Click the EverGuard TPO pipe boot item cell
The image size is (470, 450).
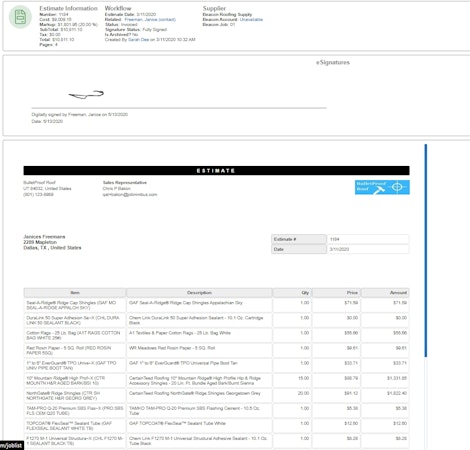coord(75,365)
